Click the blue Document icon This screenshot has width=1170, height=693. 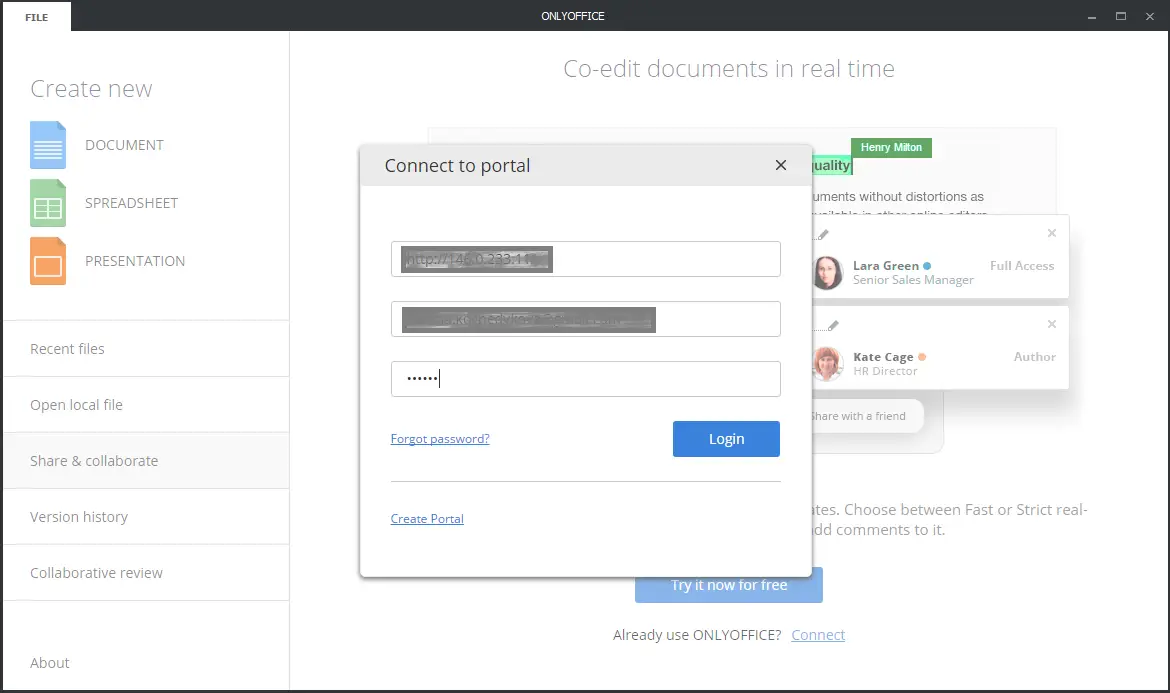[48, 145]
